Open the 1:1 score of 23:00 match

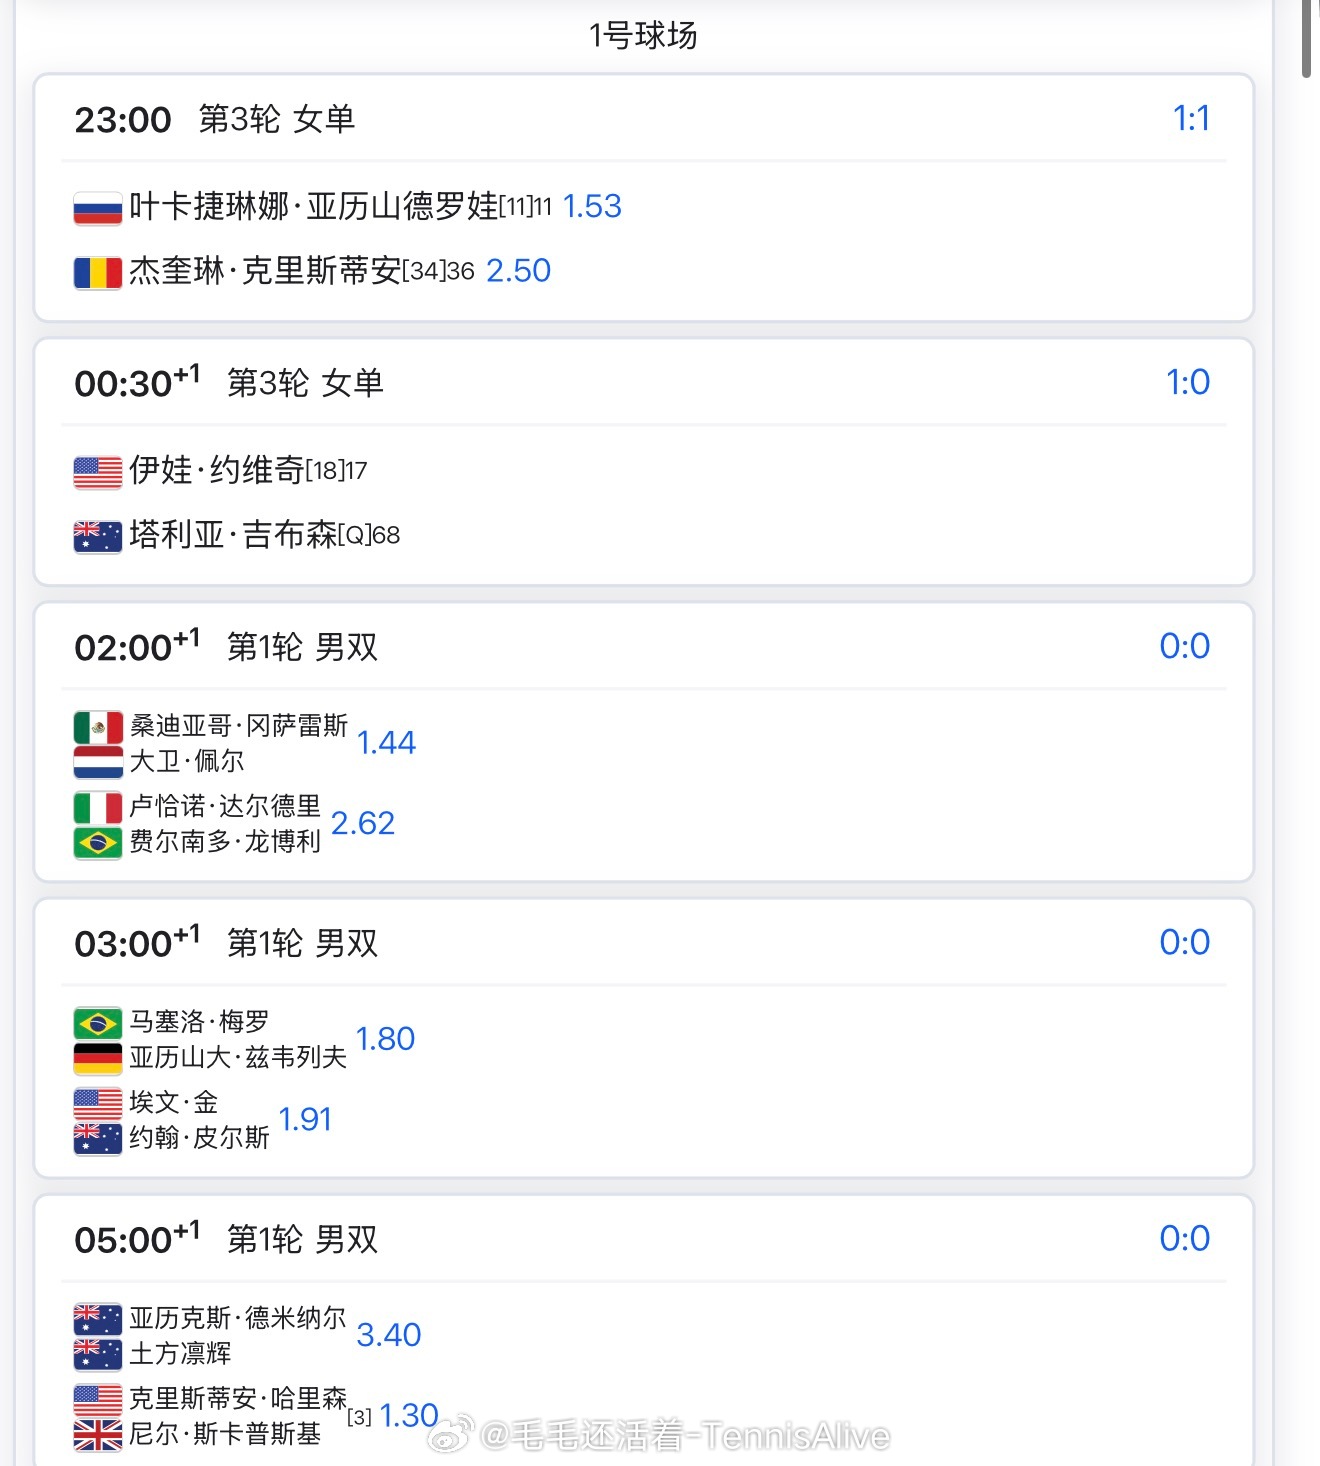coord(1190,119)
